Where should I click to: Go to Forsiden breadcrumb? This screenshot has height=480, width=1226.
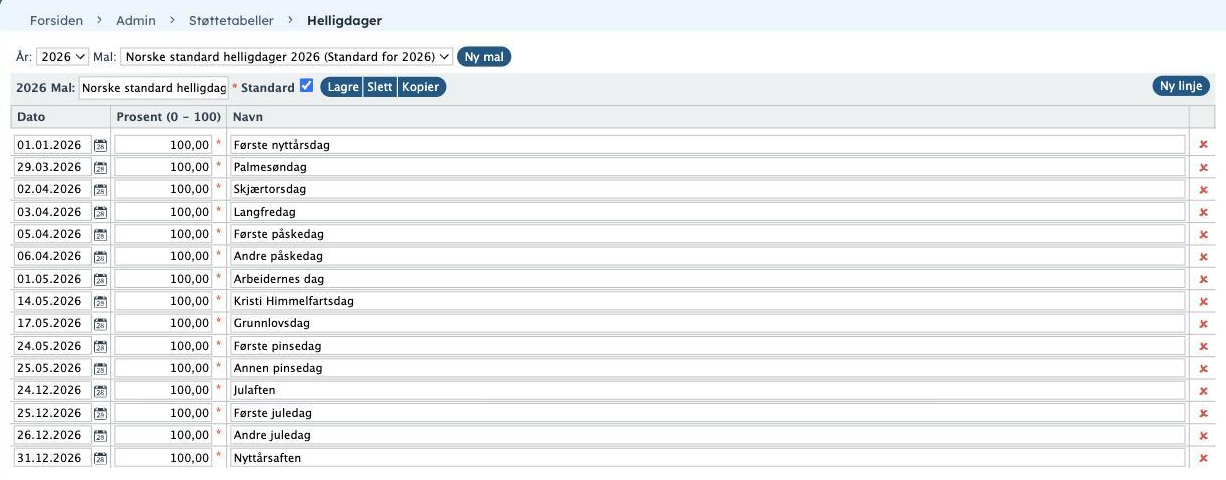(57, 20)
